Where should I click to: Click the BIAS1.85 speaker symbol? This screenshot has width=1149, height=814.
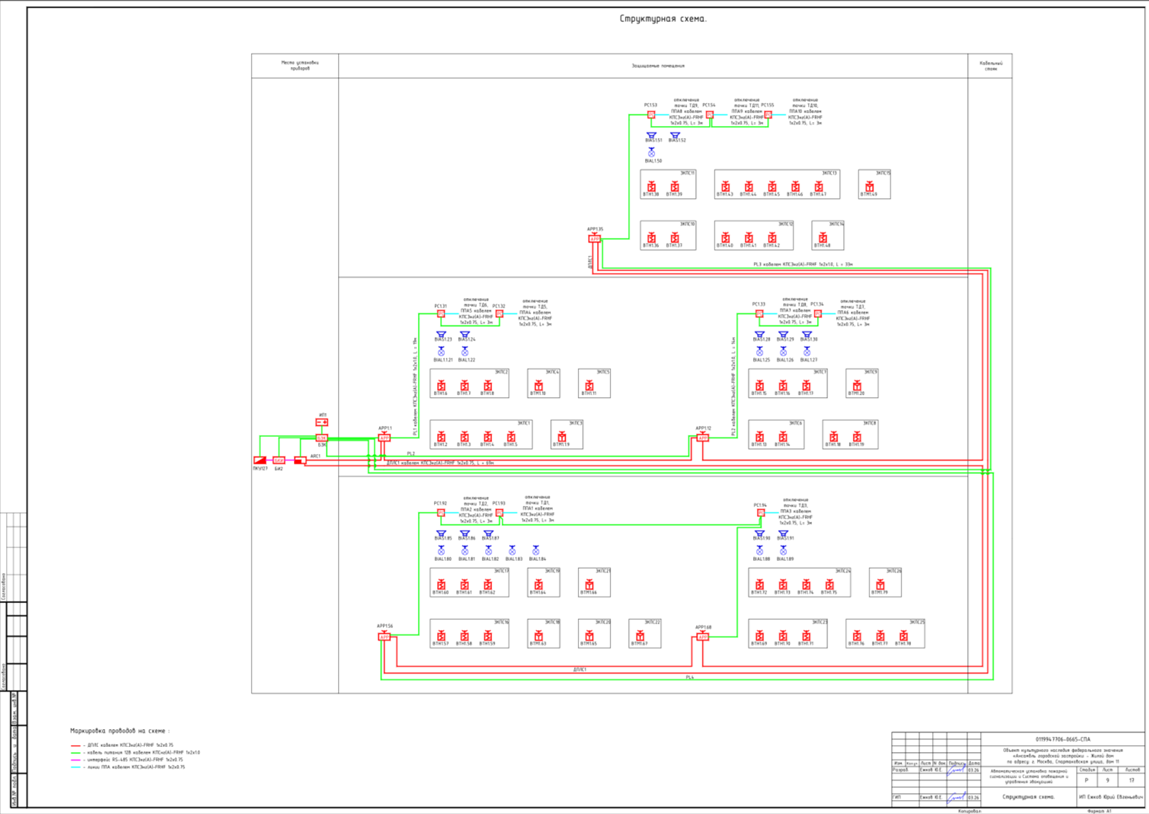point(440,534)
